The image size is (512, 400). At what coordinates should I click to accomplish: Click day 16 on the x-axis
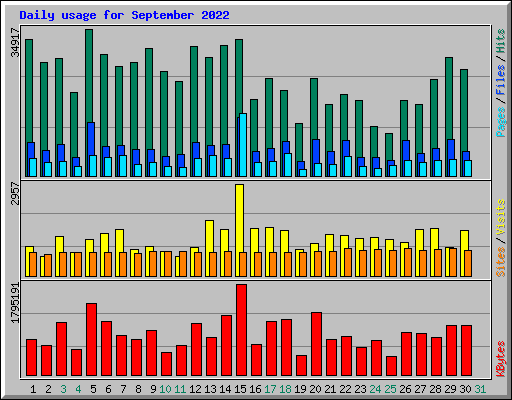(x=255, y=389)
